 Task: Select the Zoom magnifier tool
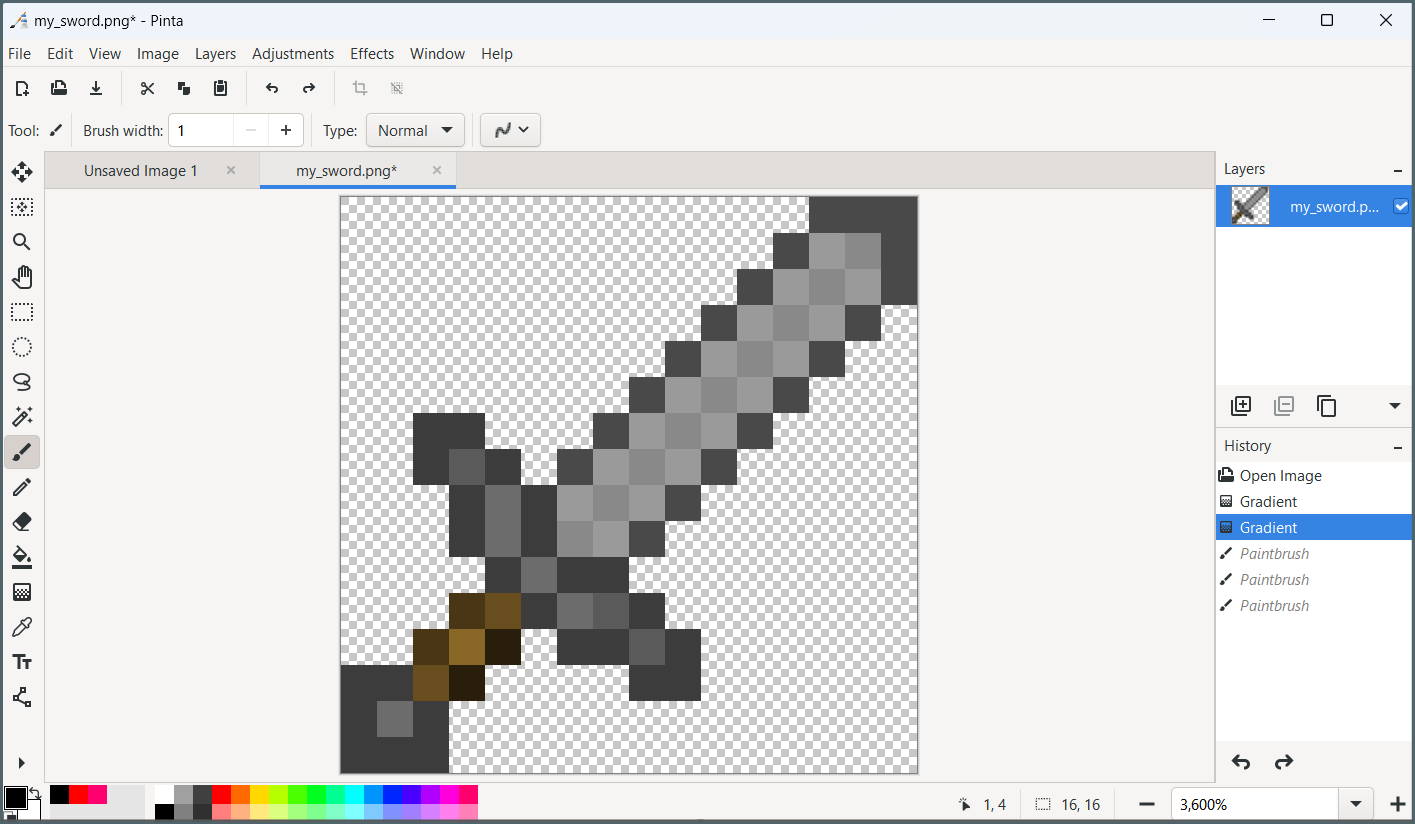(x=22, y=242)
